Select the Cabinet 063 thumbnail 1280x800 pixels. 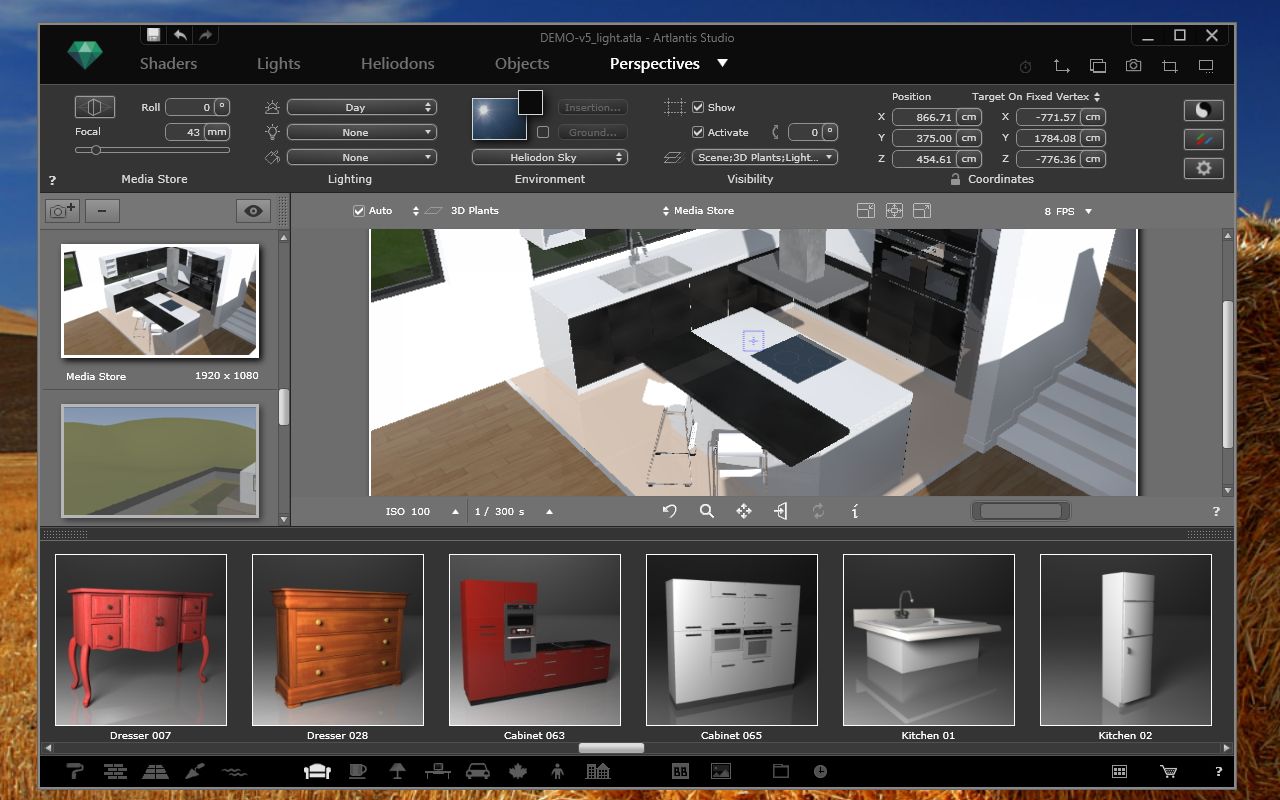pos(534,640)
